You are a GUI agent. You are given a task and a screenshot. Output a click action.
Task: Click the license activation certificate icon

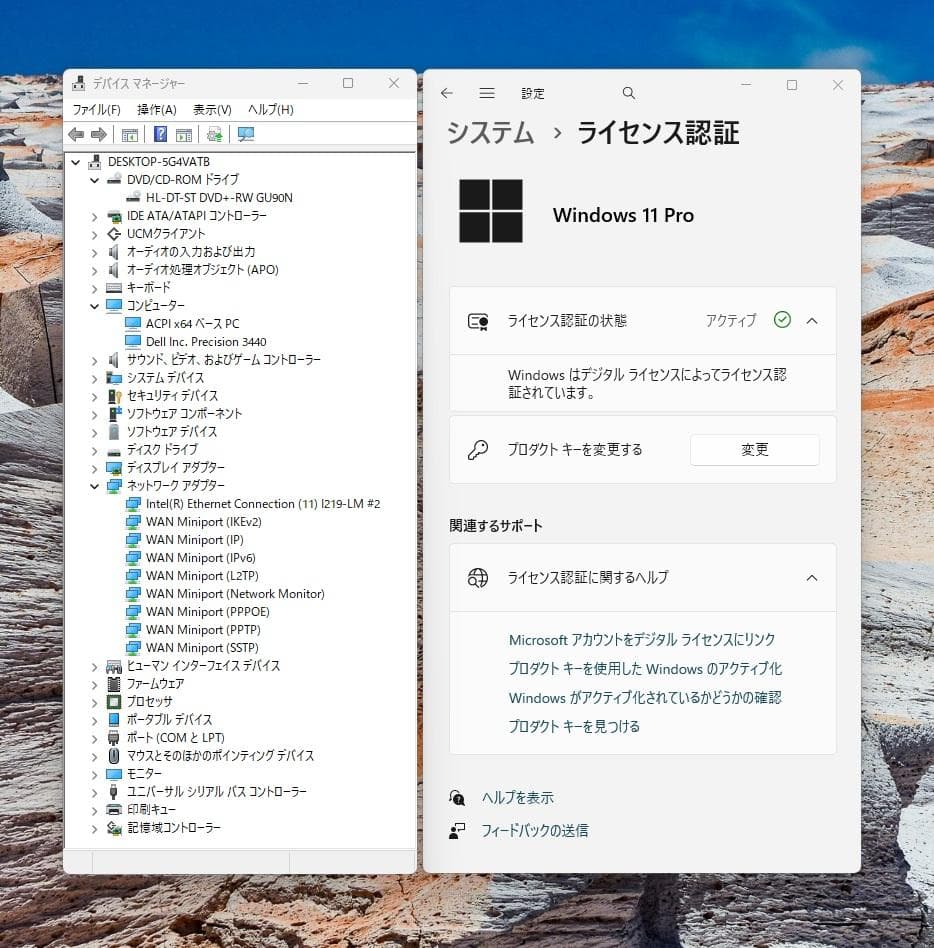coord(478,321)
